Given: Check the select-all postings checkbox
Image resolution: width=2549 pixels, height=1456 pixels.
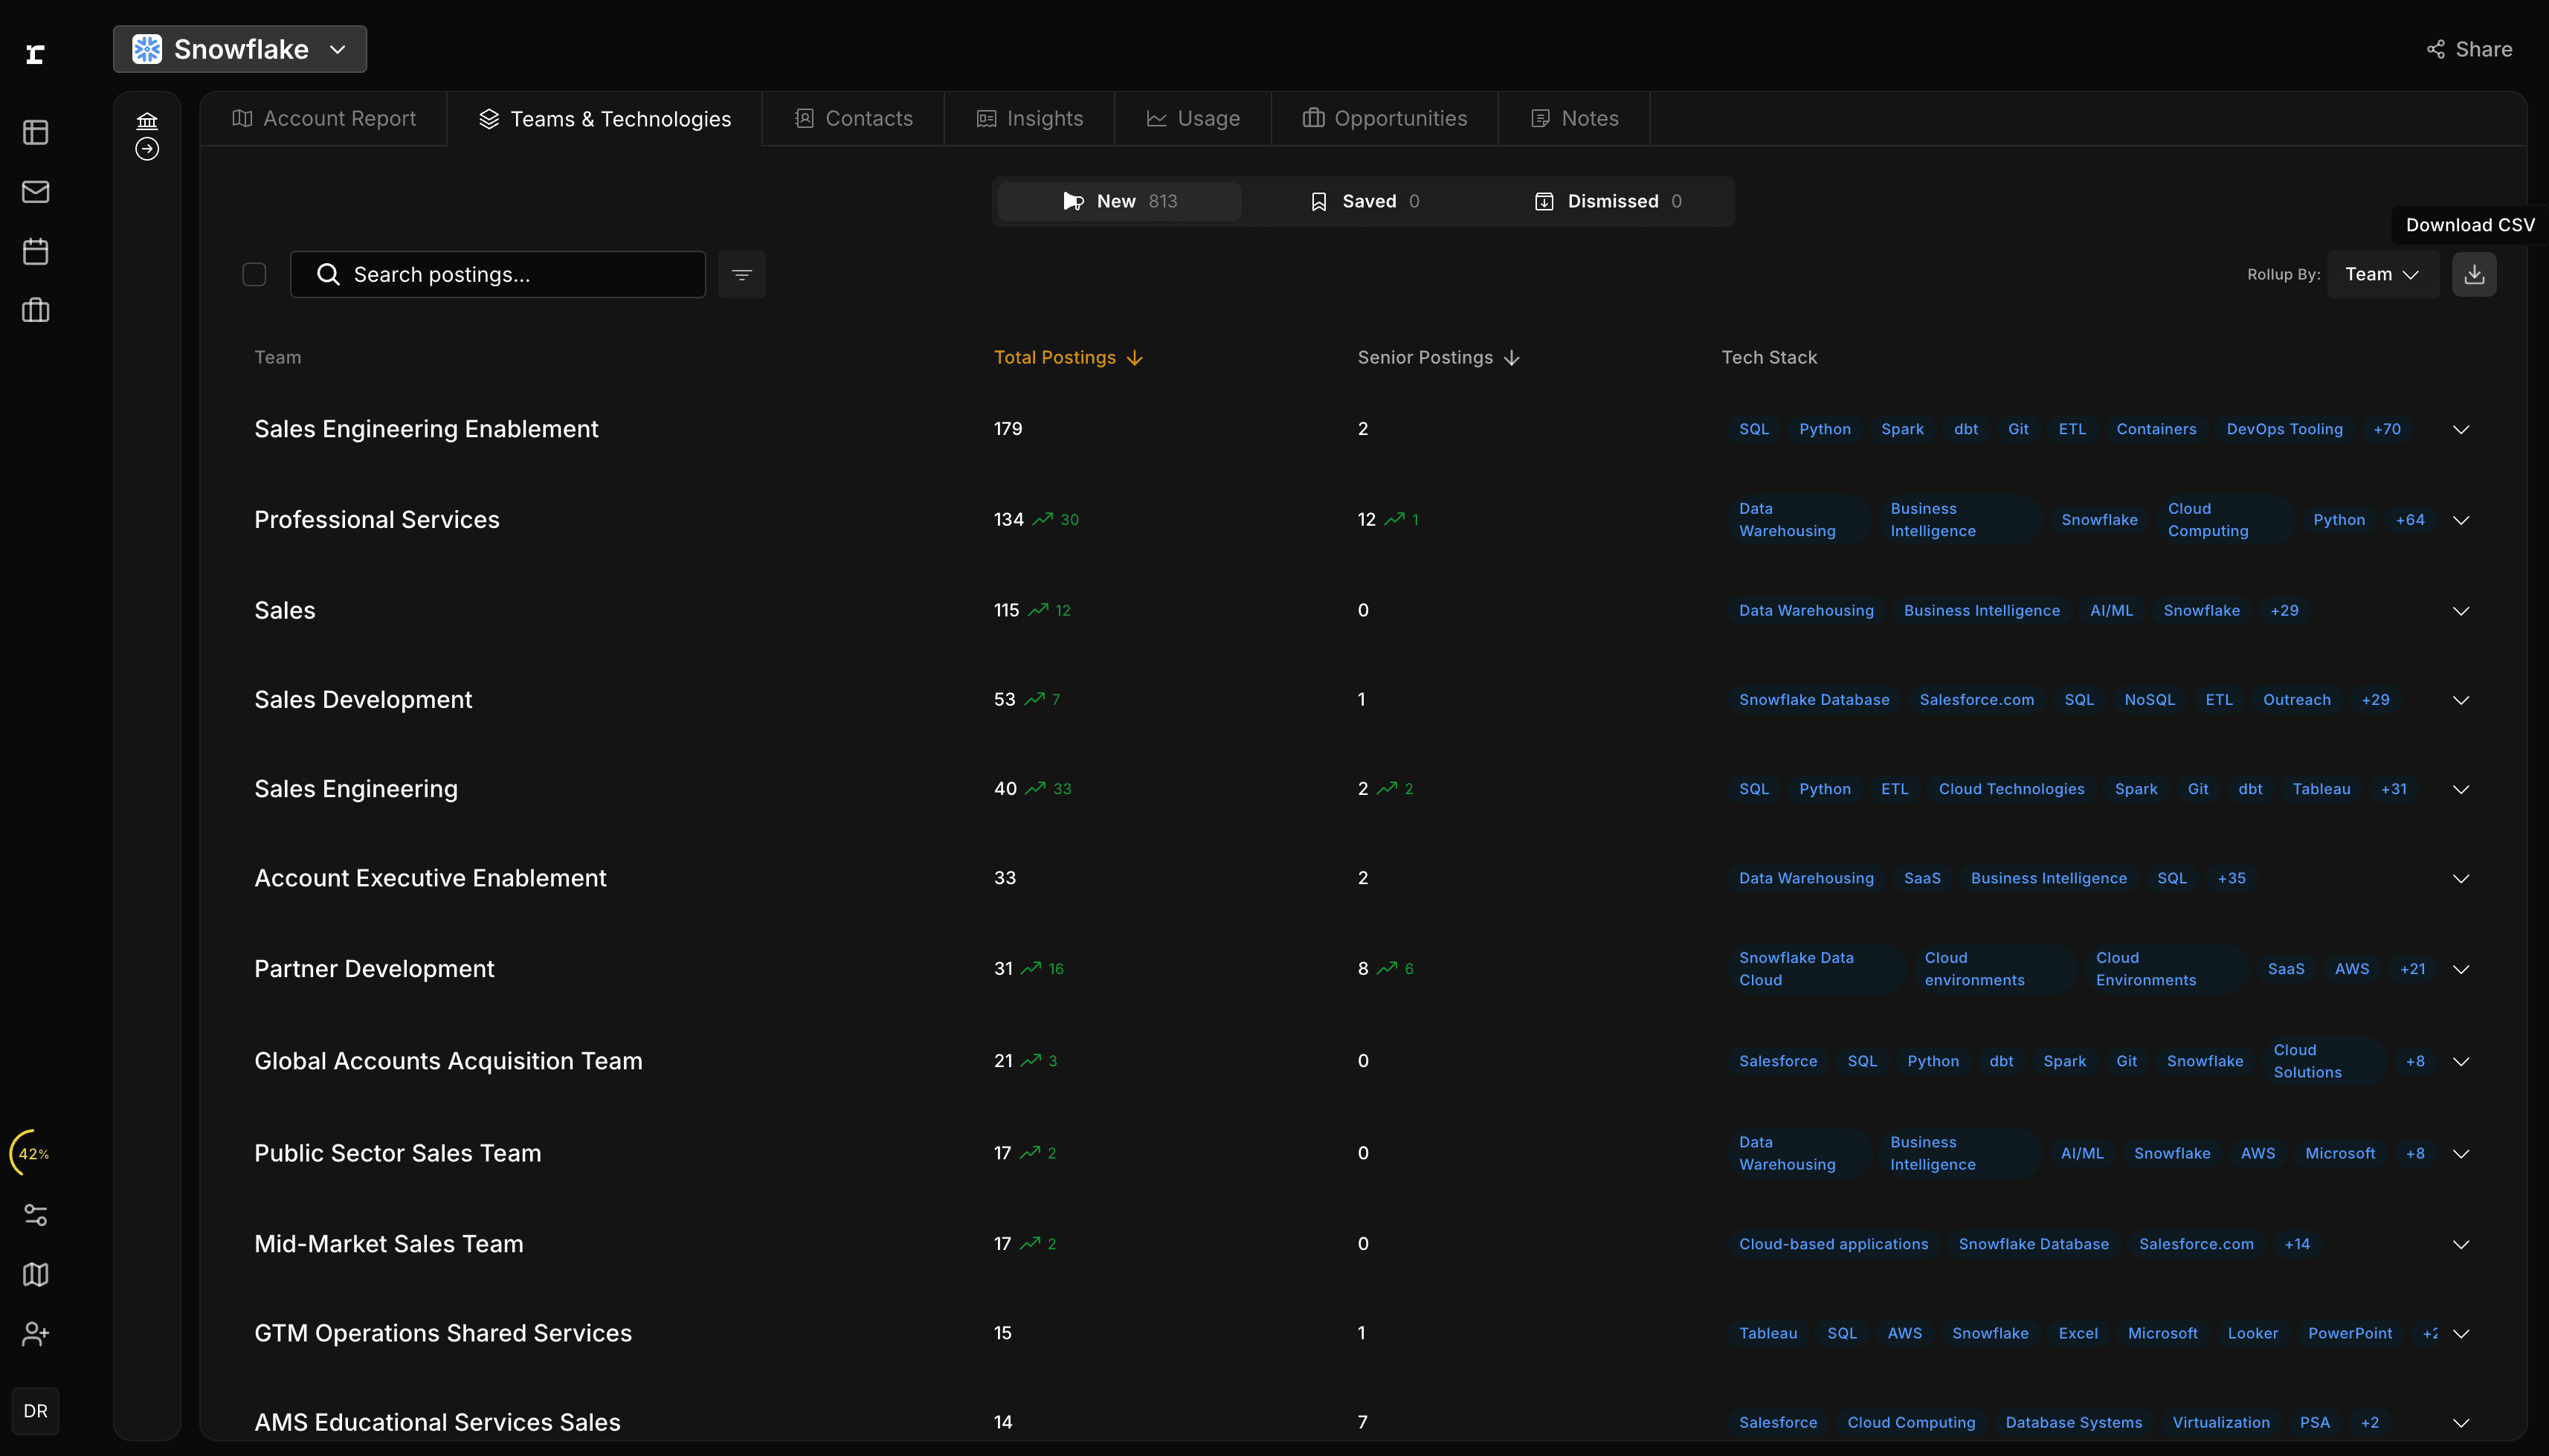Looking at the screenshot, I should (x=254, y=274).
